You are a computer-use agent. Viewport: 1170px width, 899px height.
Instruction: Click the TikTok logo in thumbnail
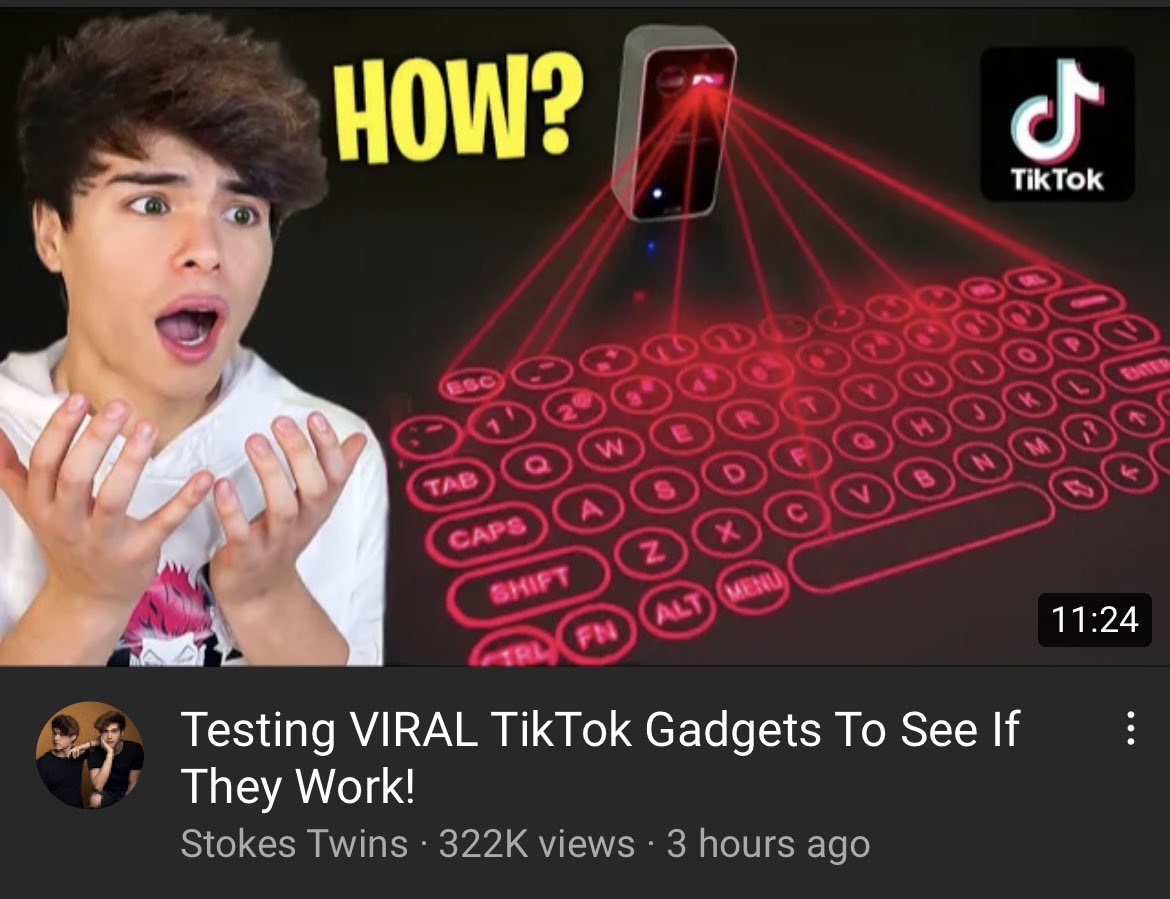(1057, 124)
